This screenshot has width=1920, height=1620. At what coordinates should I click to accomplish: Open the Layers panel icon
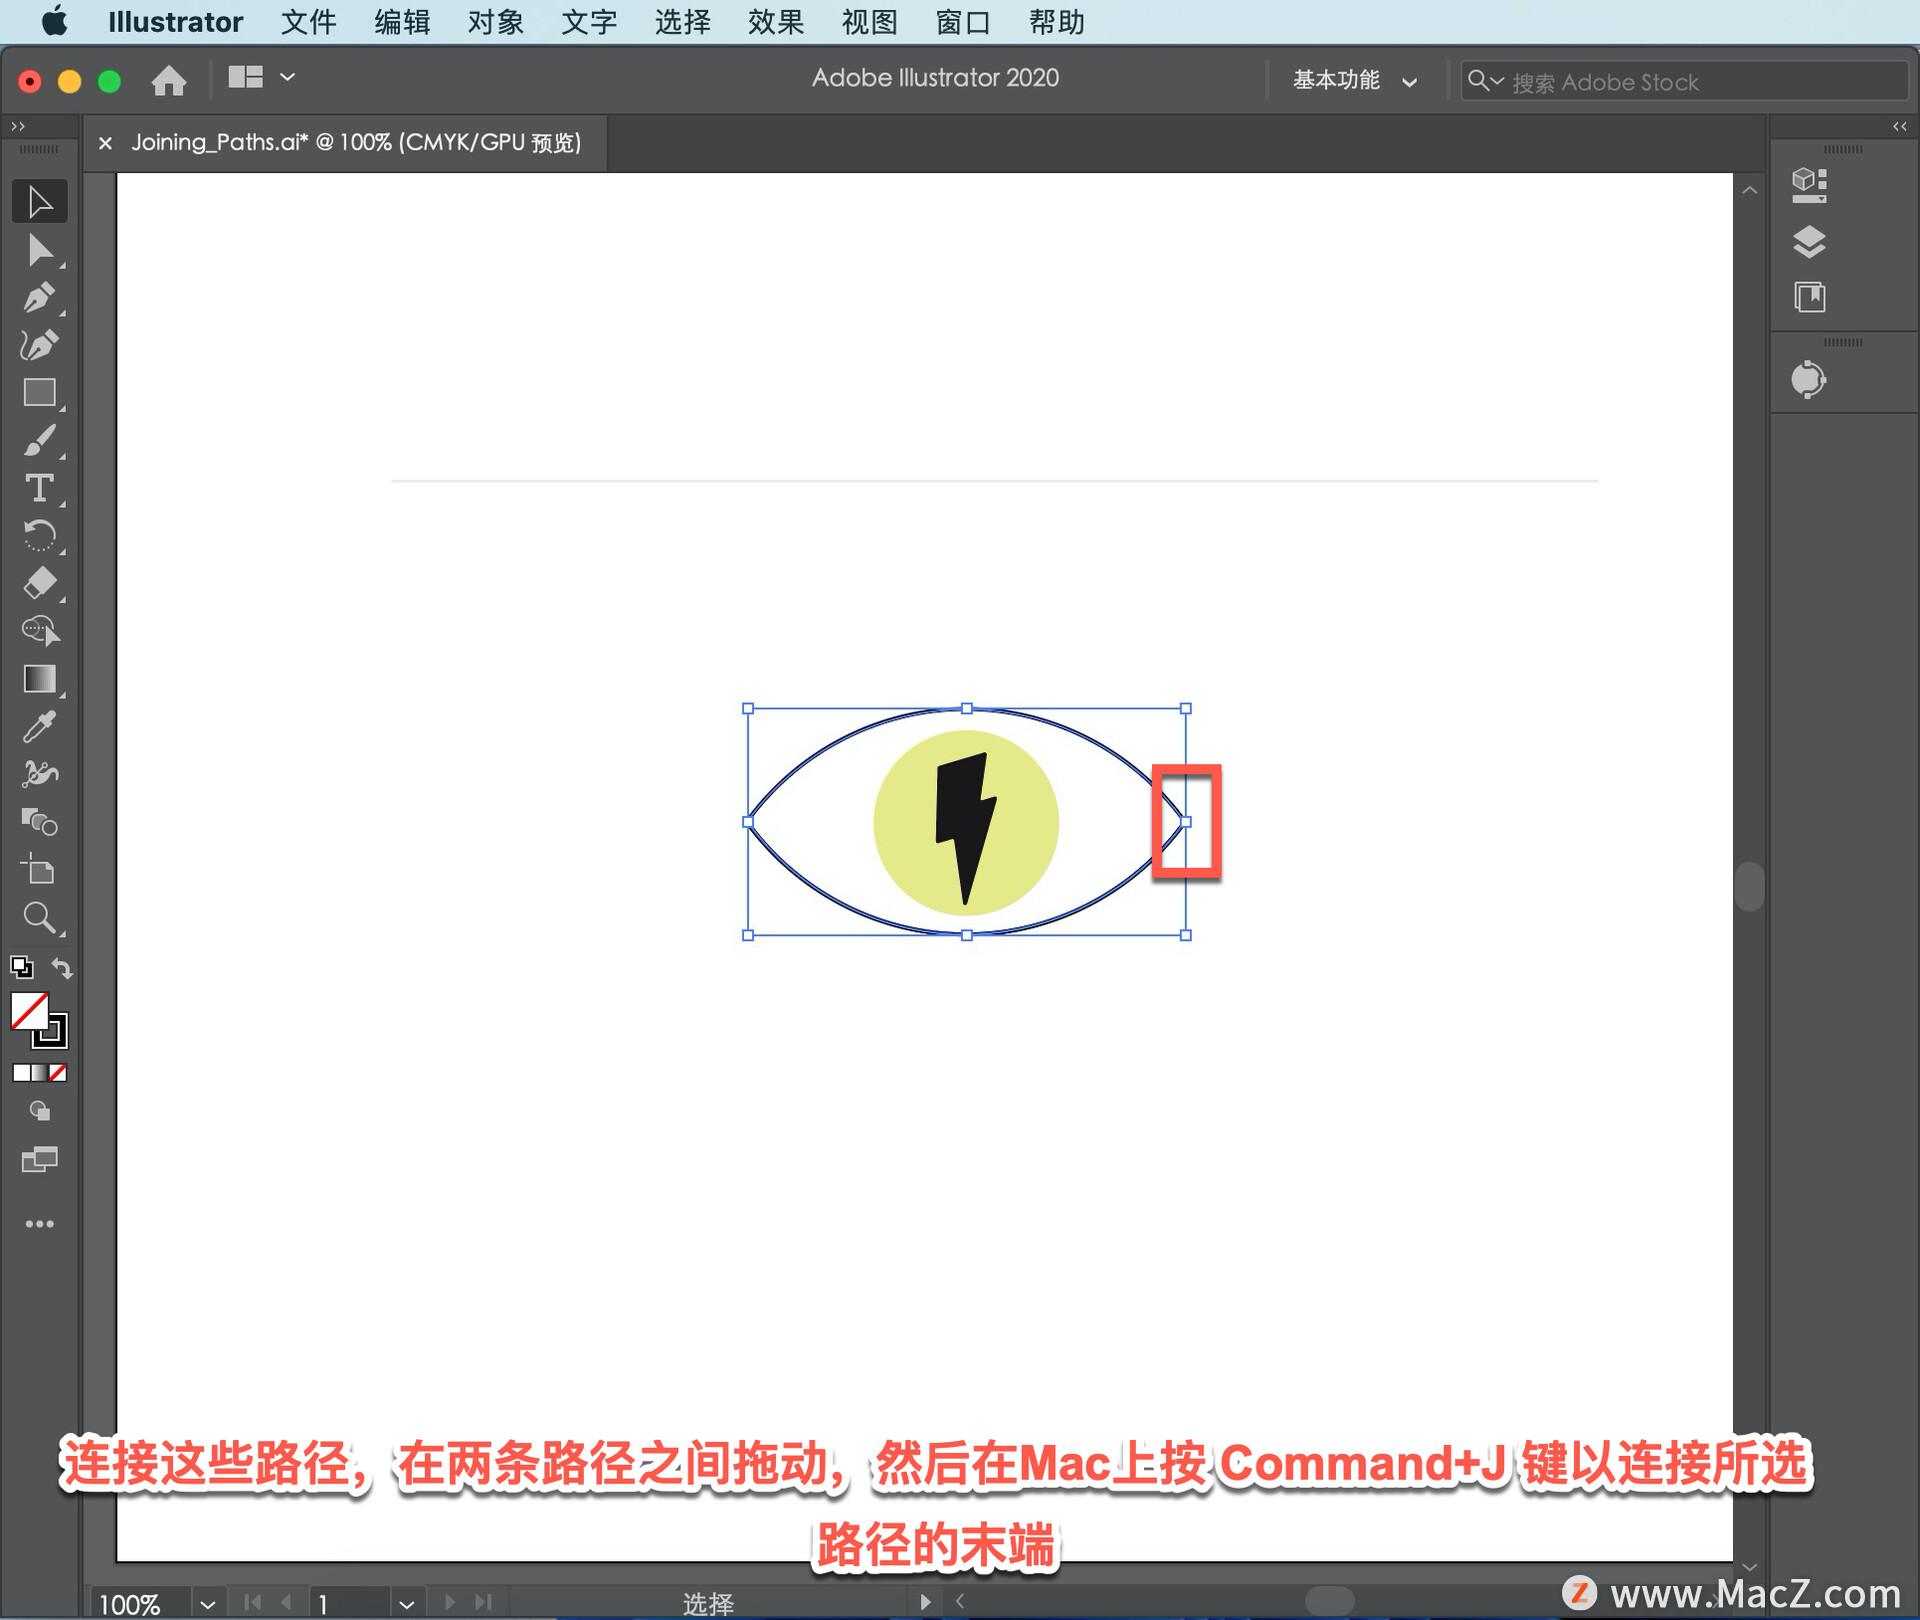(1808, 242)
